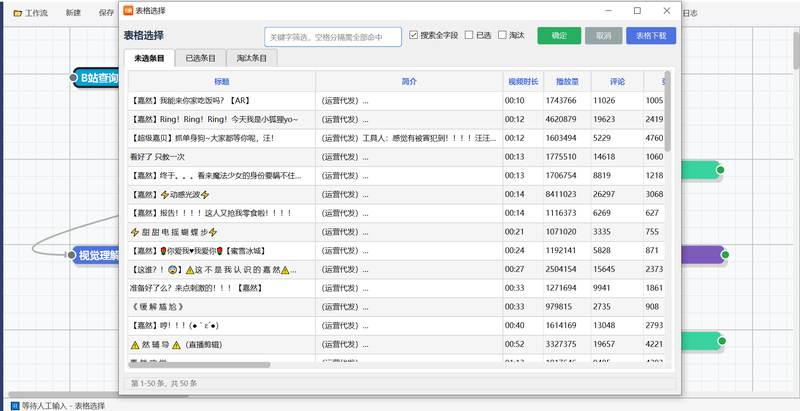Click the table's vertical scrollbar thumb

pyautogui.click(x=667, y=111)
